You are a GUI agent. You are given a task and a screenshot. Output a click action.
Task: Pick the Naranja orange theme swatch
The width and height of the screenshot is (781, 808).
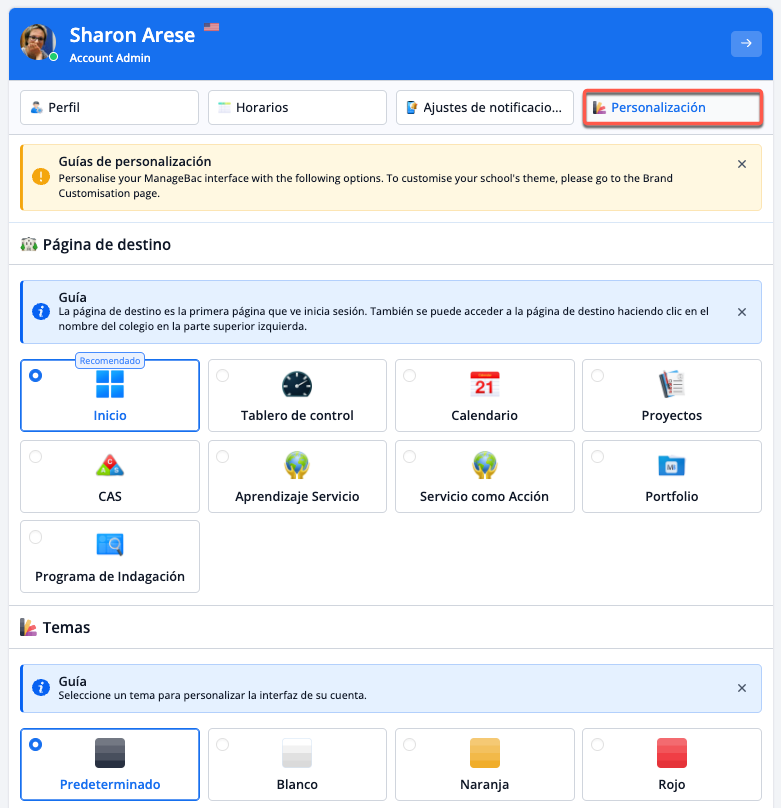click(484, 752)
